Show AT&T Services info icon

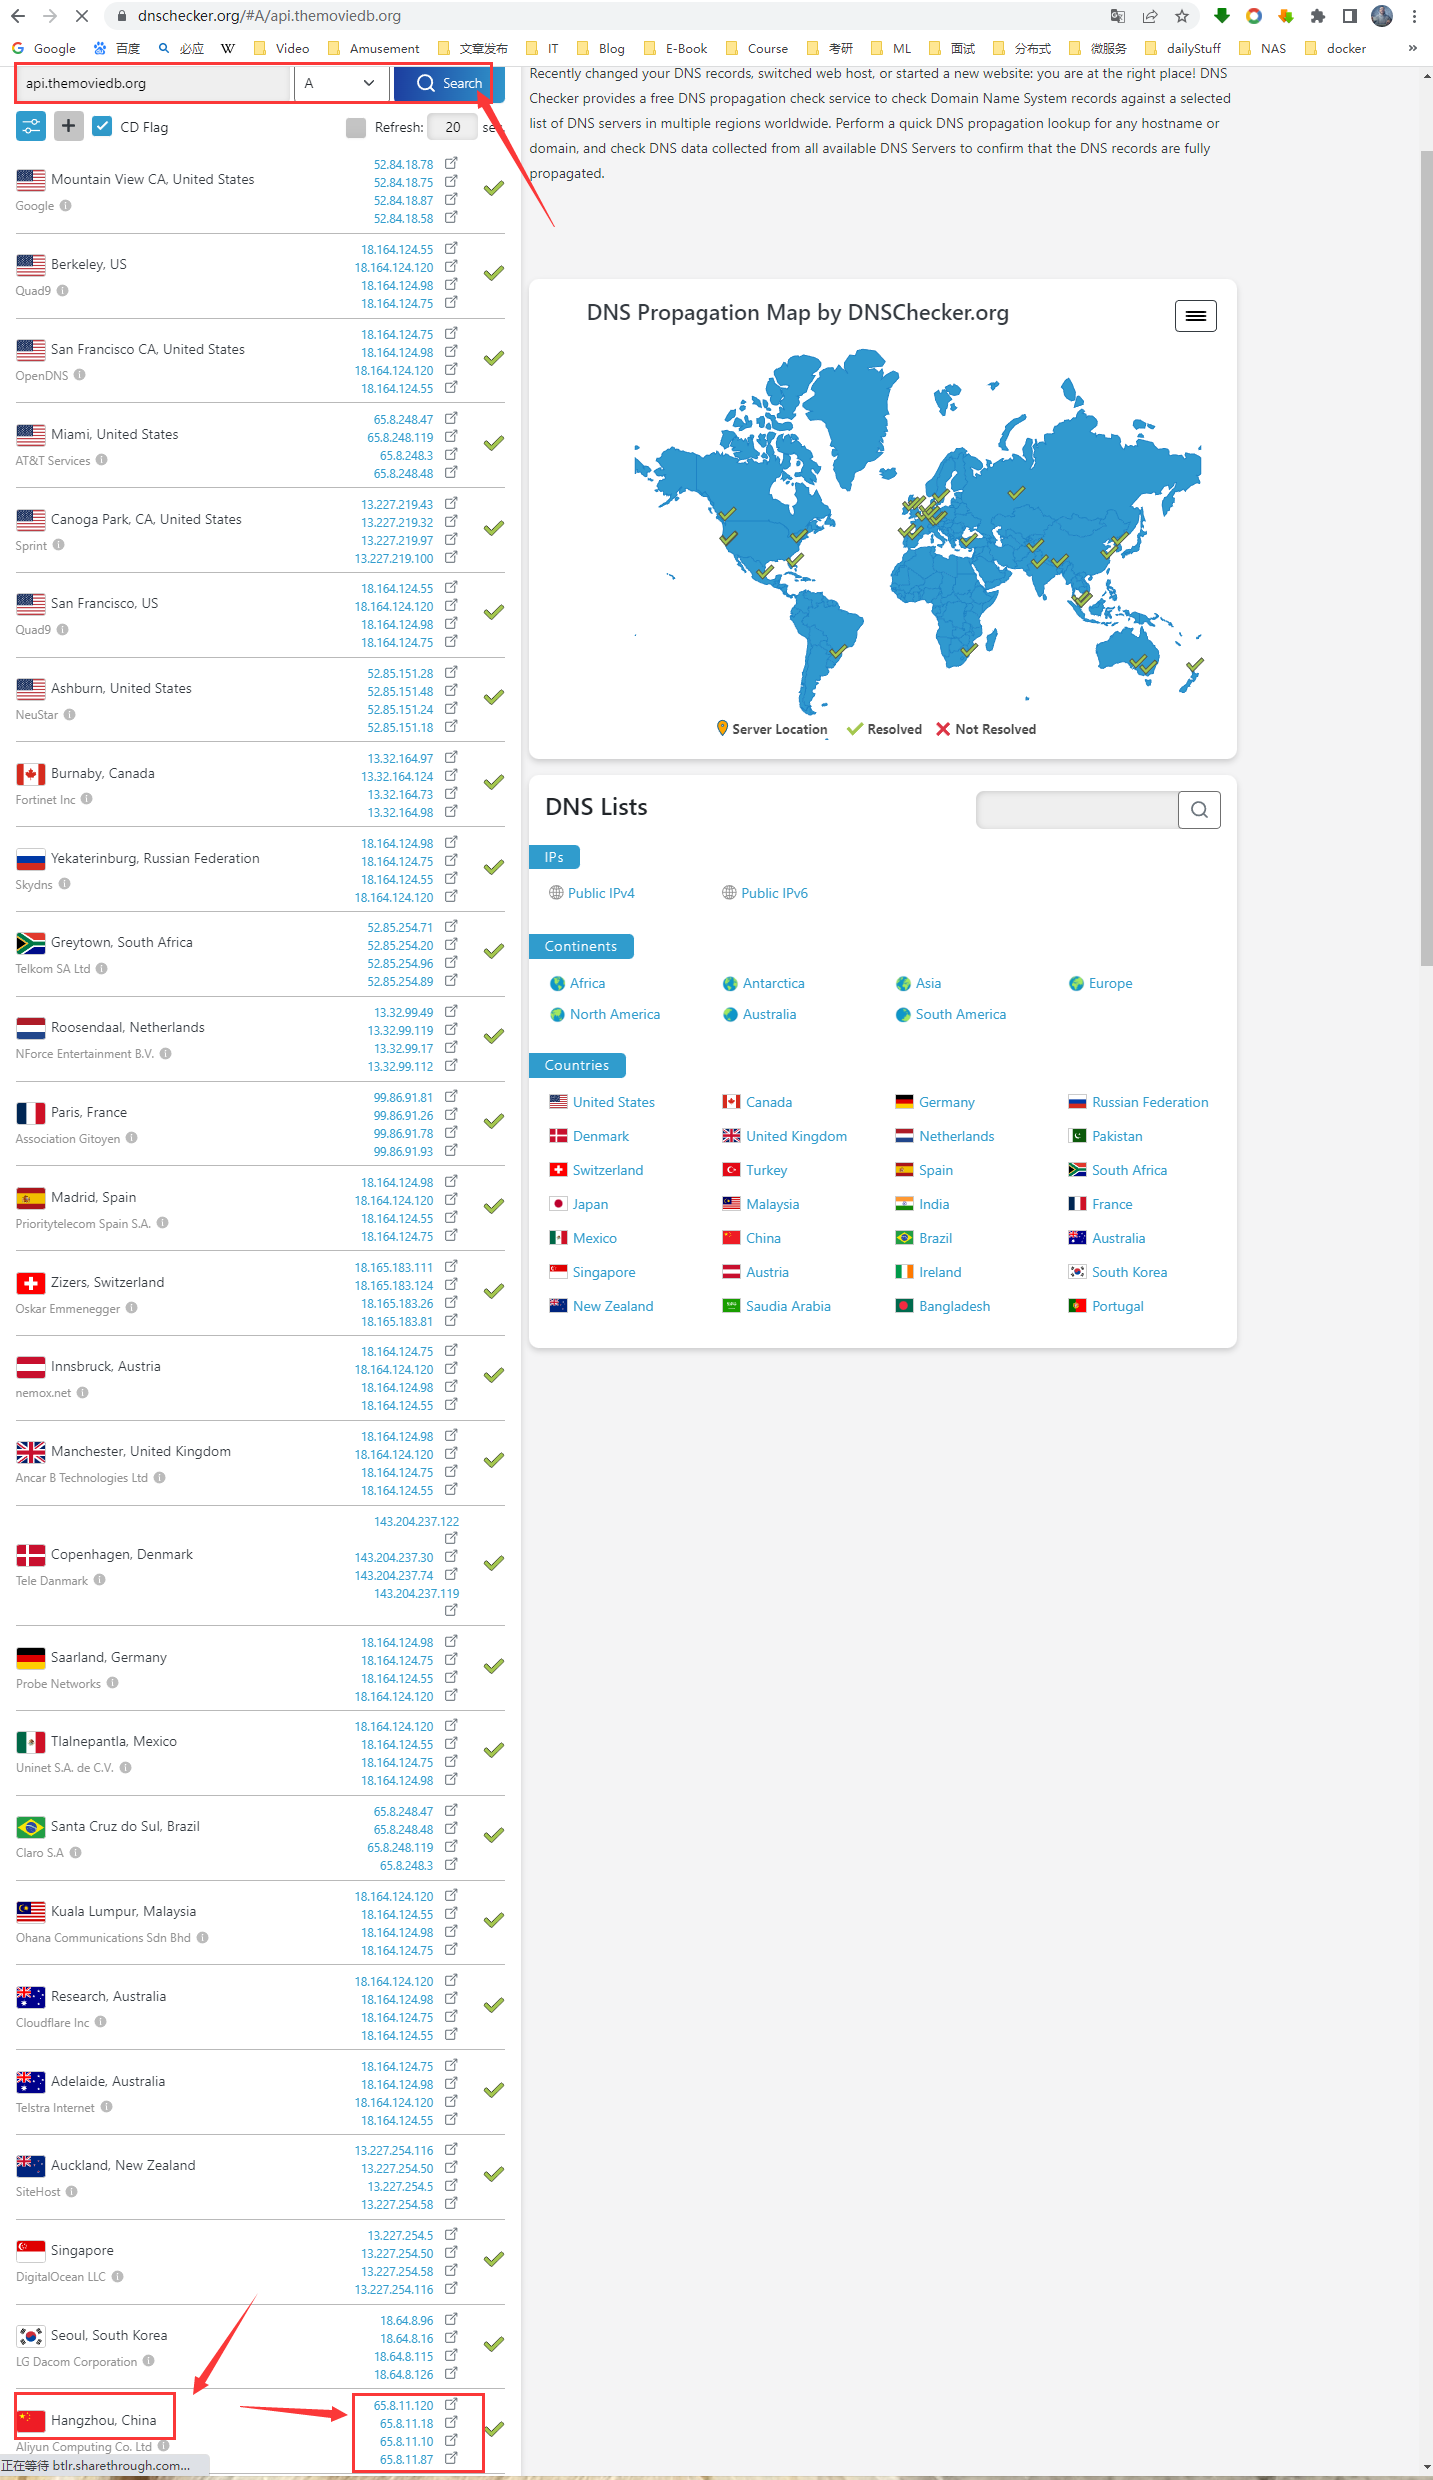tap(101, 460)
